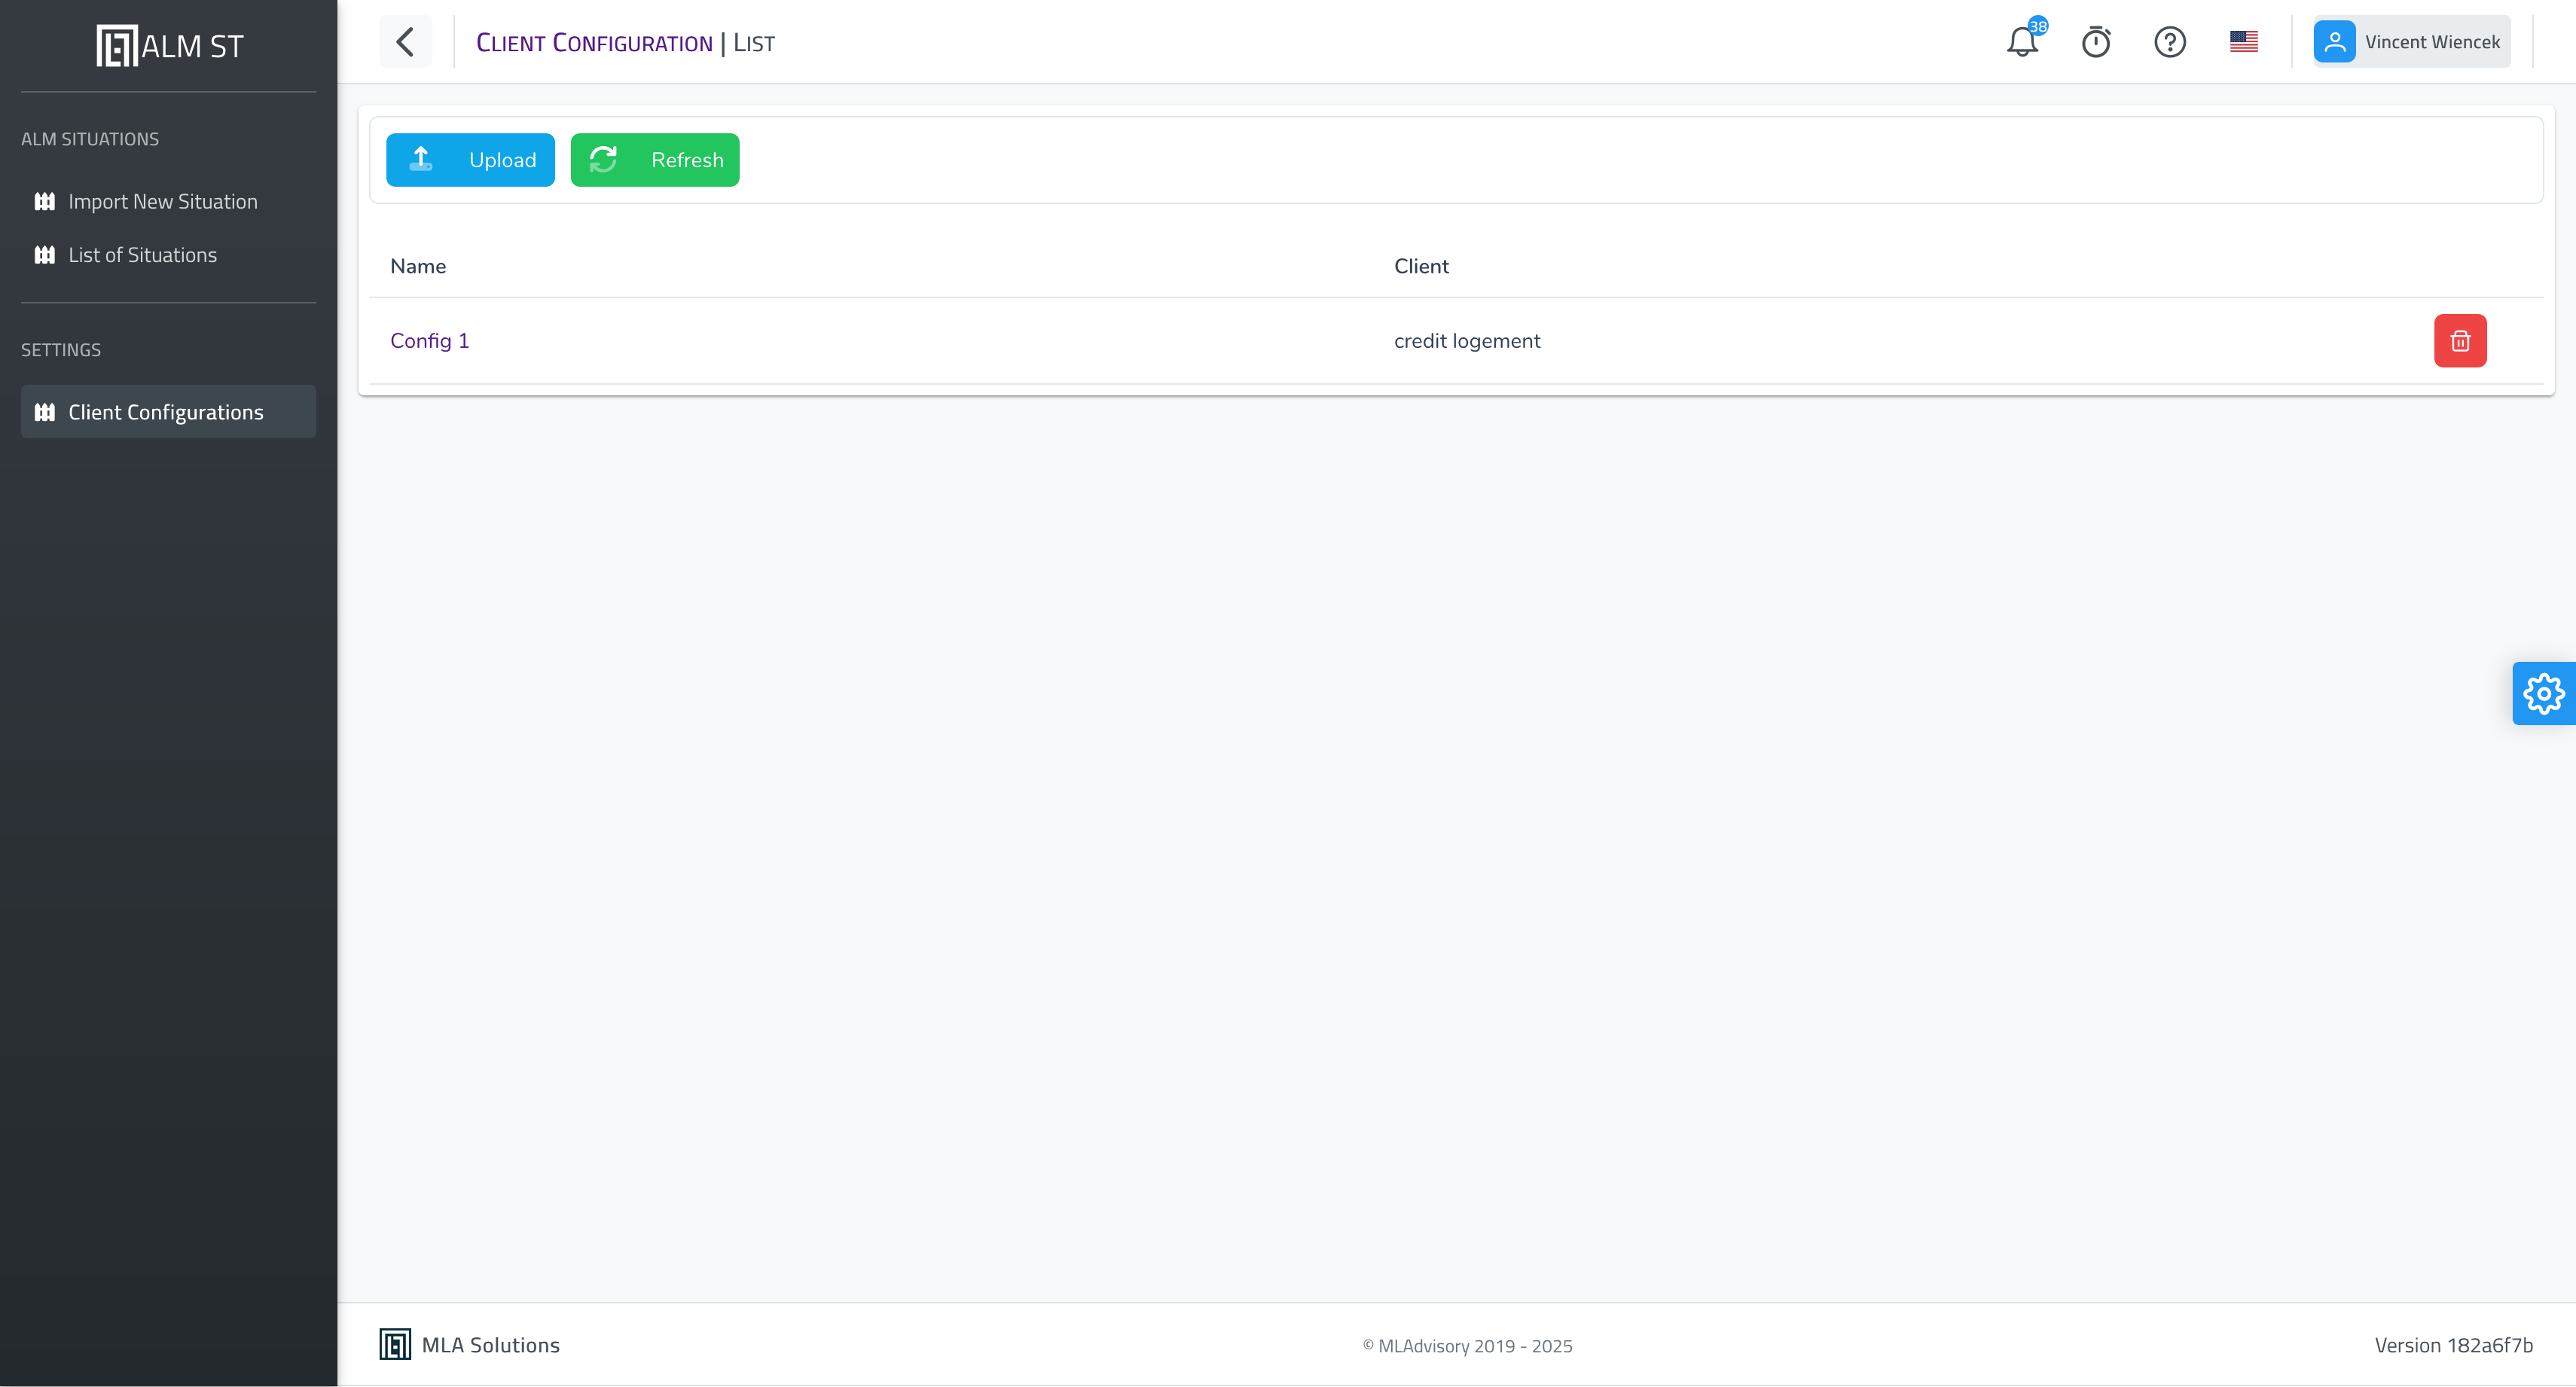This screenshot has height=1387, width=2576.
Task: Select Client Configurations in sidebar
Action: (166, 412)
